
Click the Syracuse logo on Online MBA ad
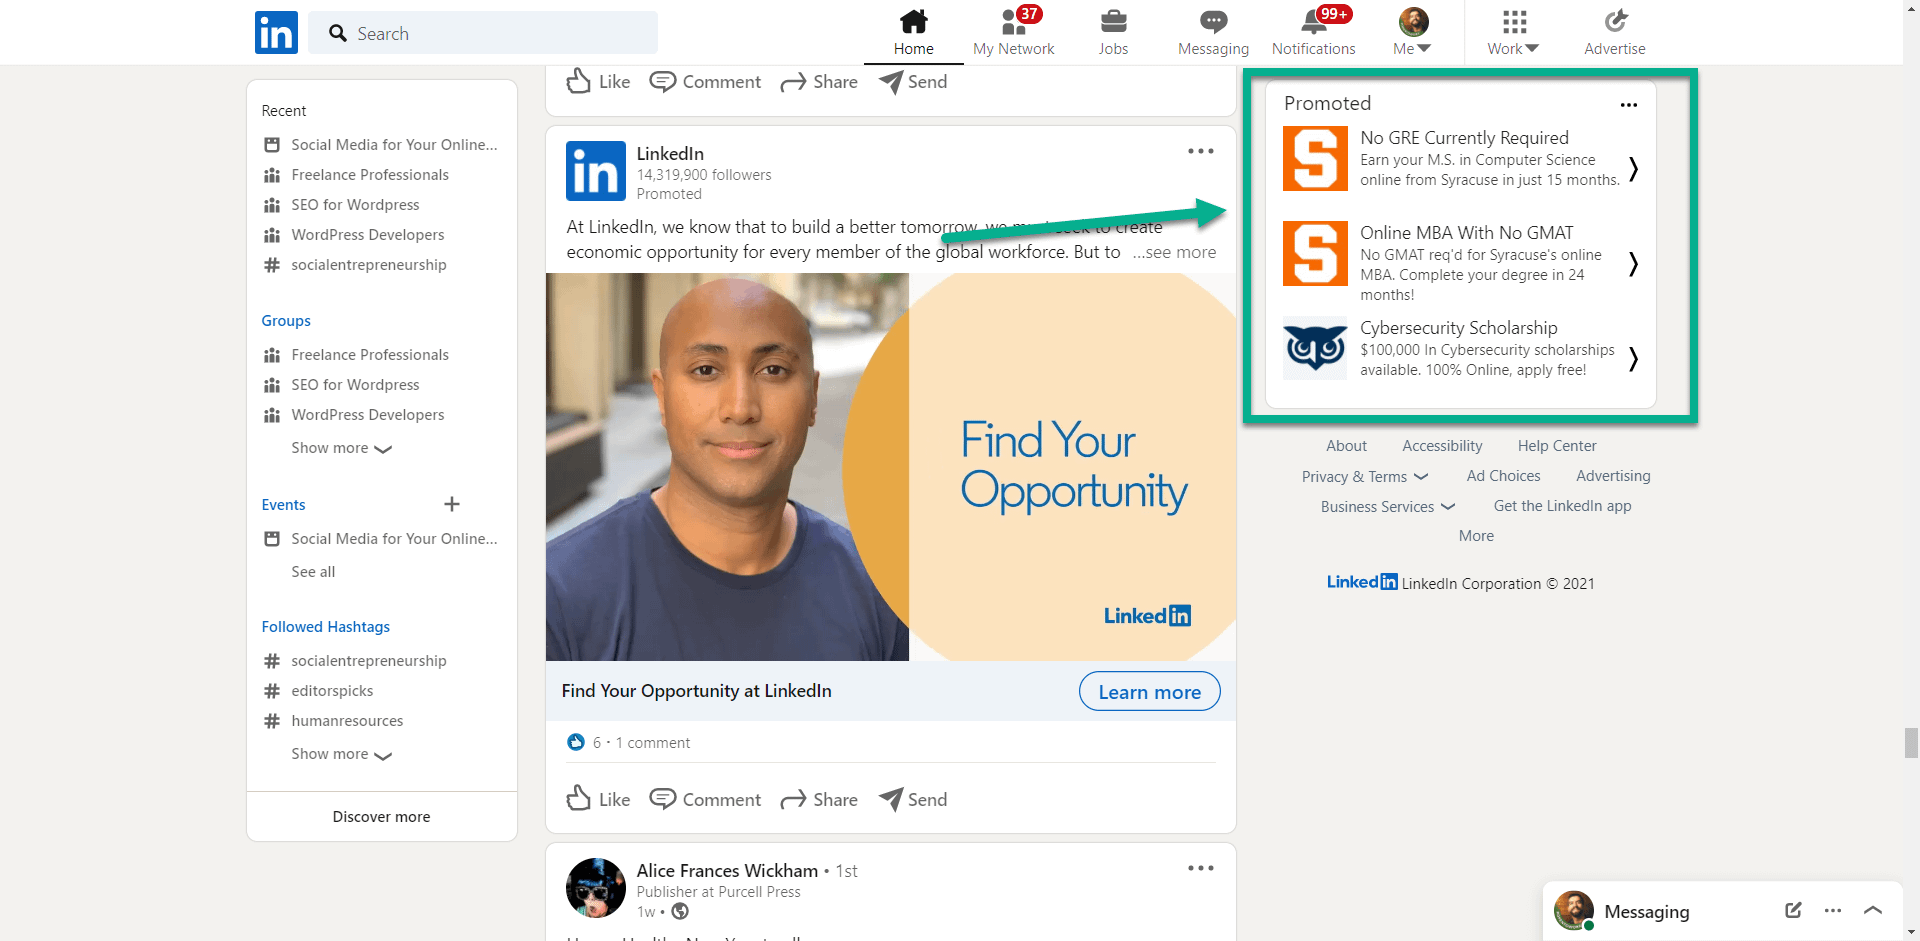pyautogui.click(x=1315, y=253)
